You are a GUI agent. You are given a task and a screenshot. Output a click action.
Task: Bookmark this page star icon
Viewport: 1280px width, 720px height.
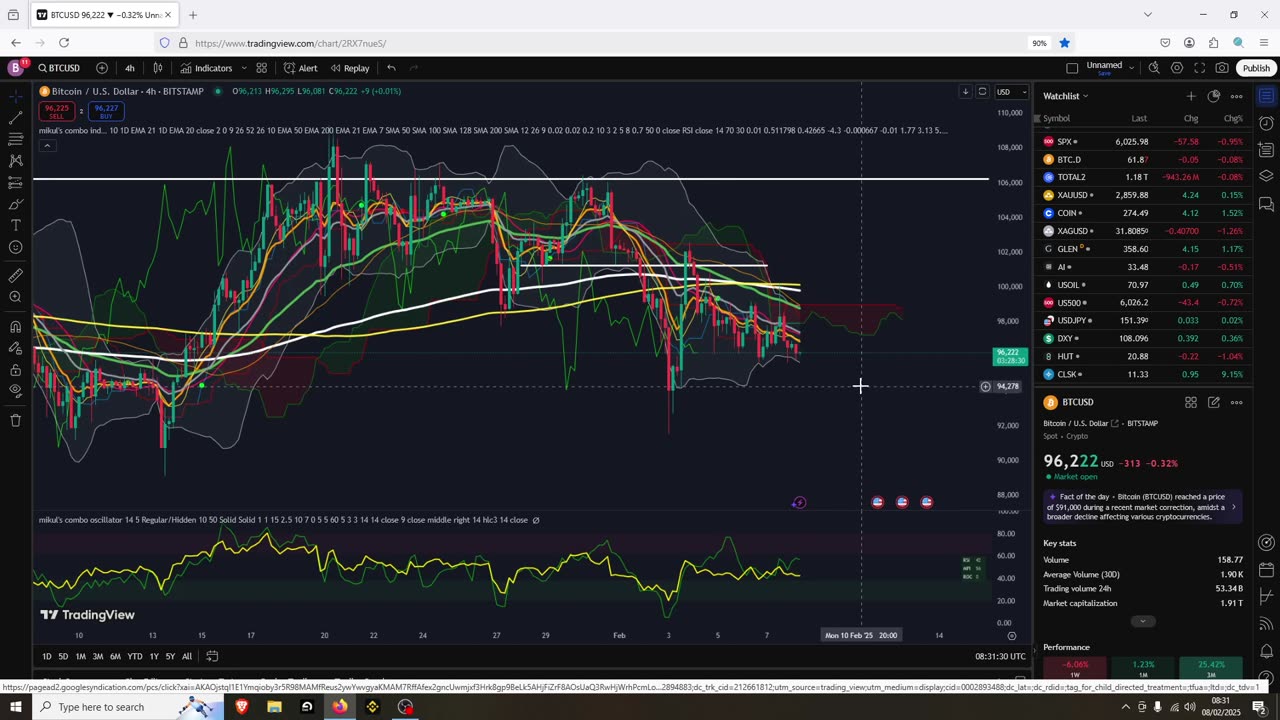click(x=1065, y=43)
